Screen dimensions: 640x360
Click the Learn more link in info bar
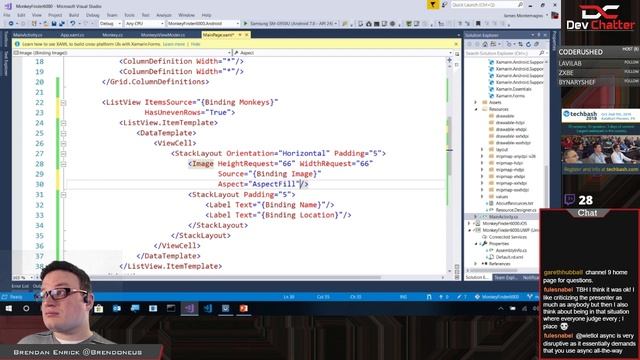tap(174, 44)
